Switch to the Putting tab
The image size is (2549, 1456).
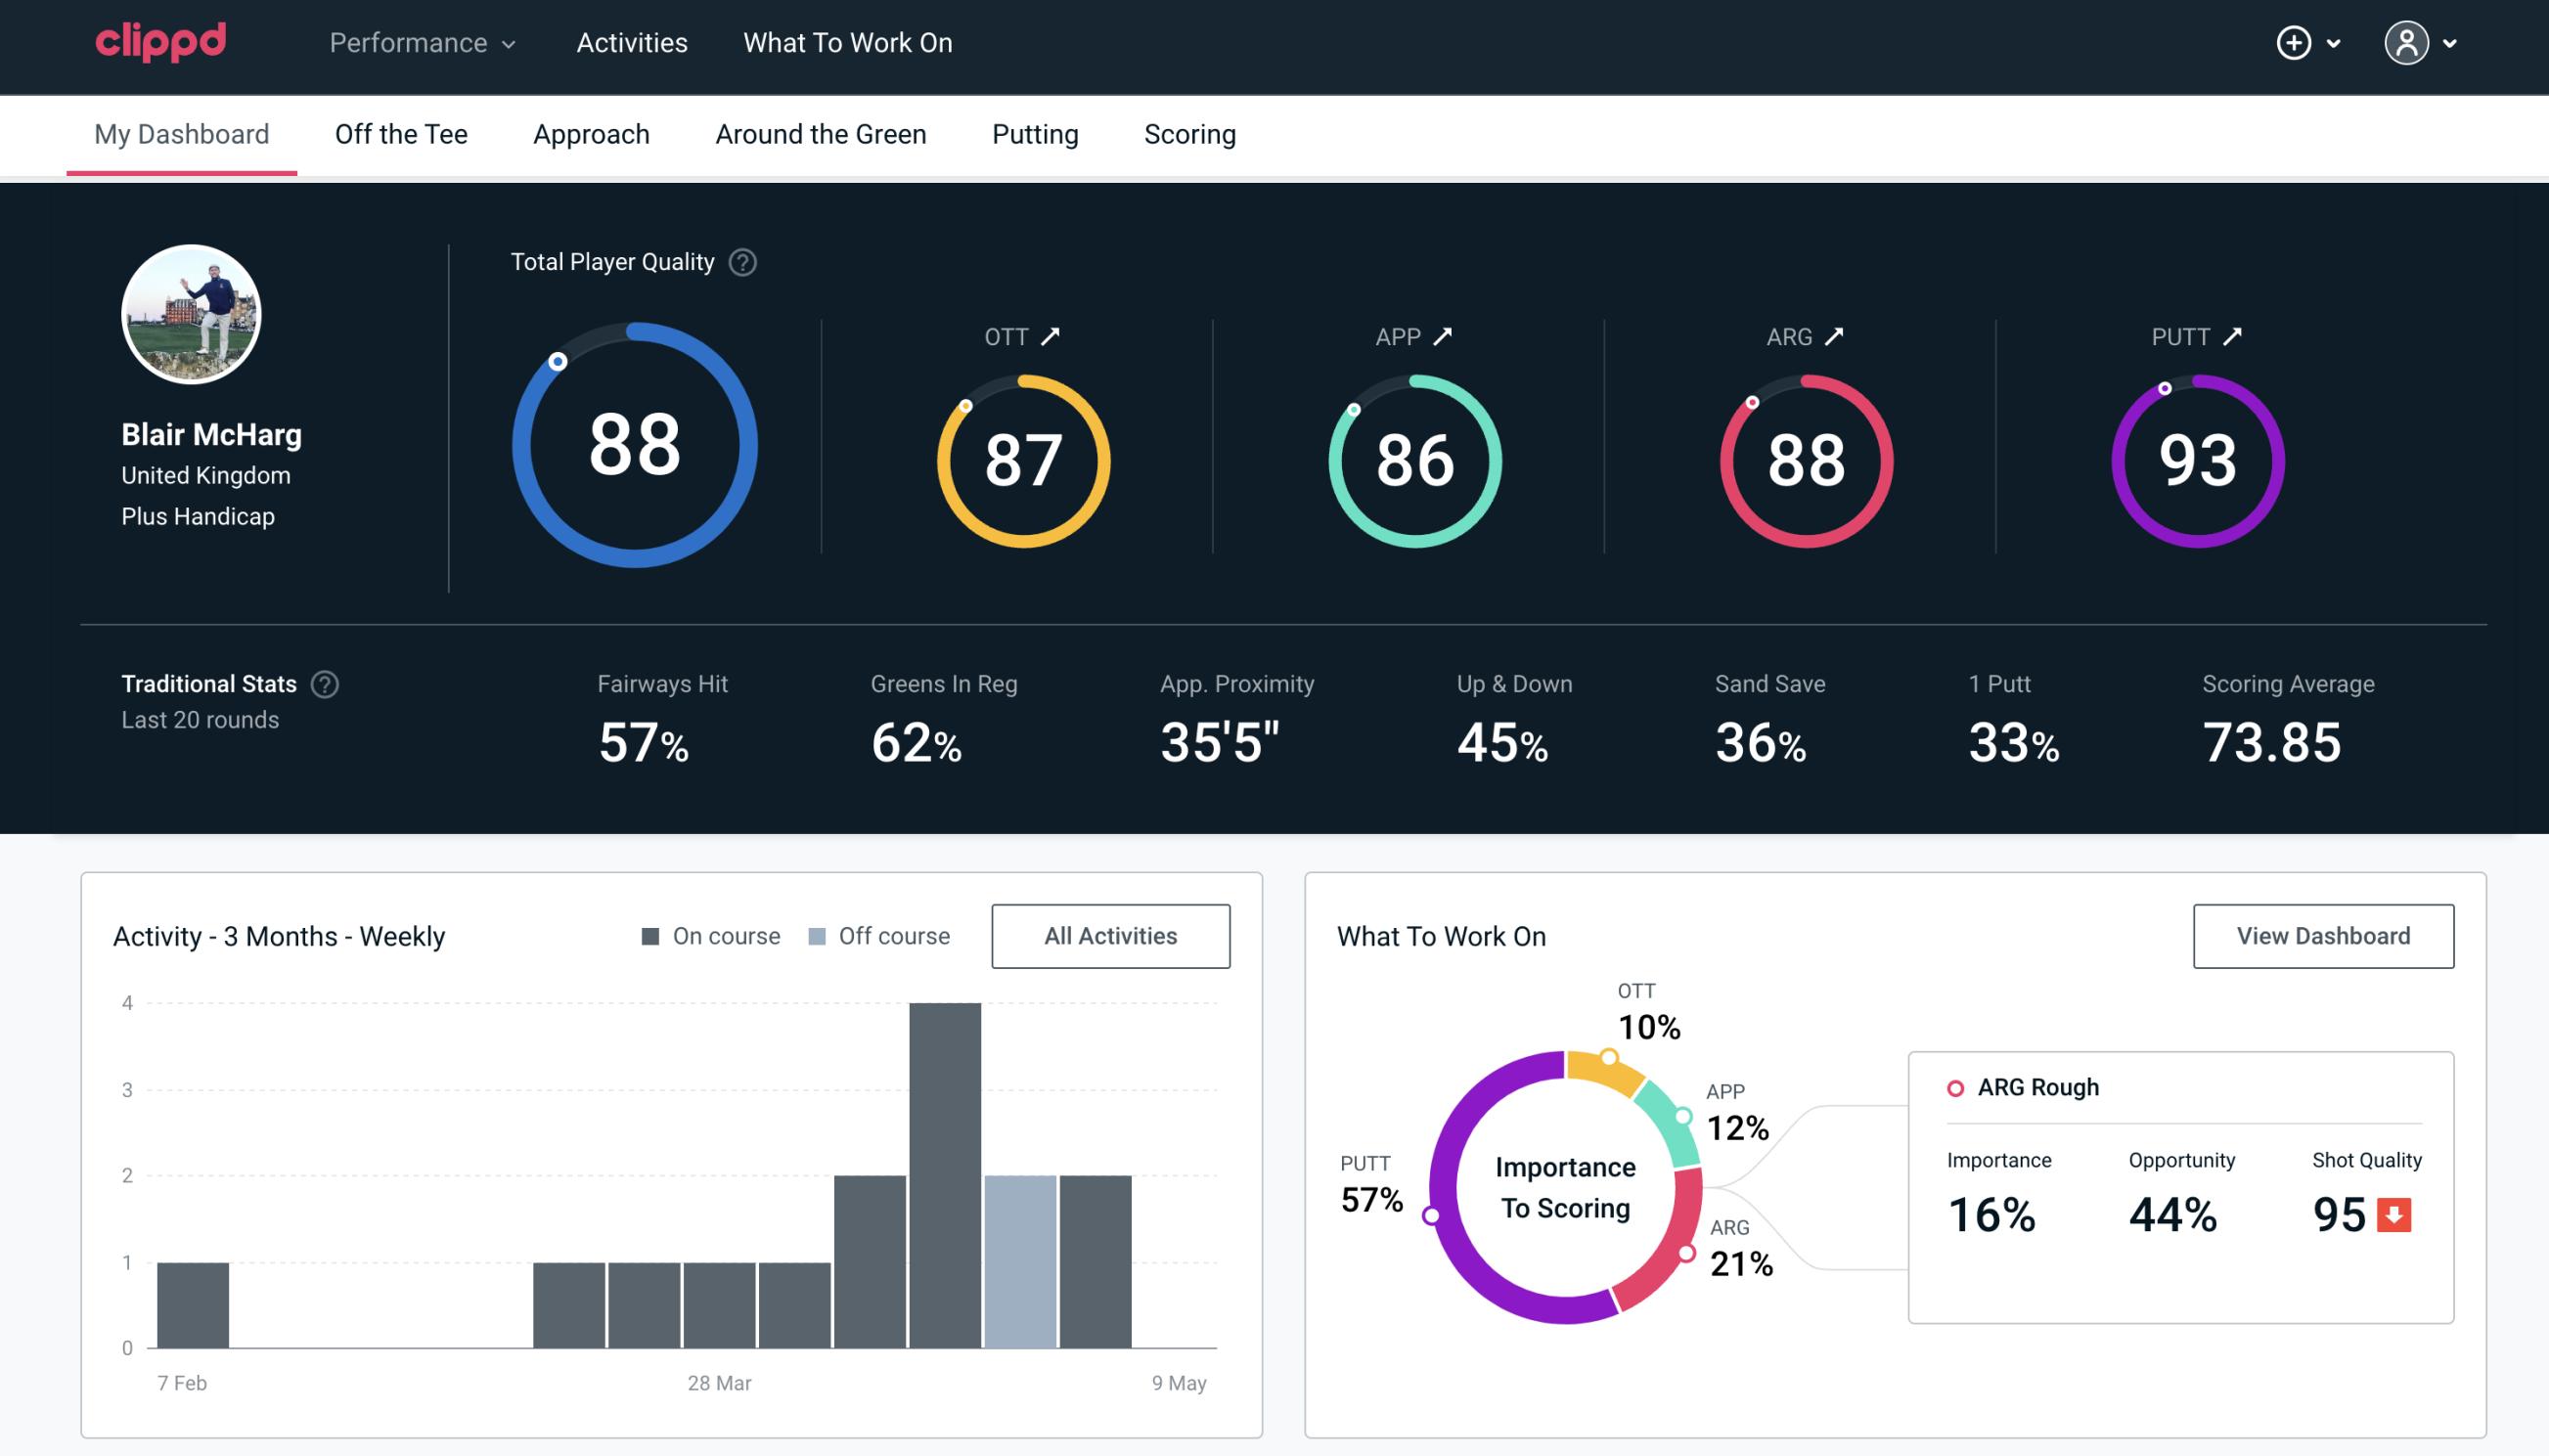tap(1033, 133)
